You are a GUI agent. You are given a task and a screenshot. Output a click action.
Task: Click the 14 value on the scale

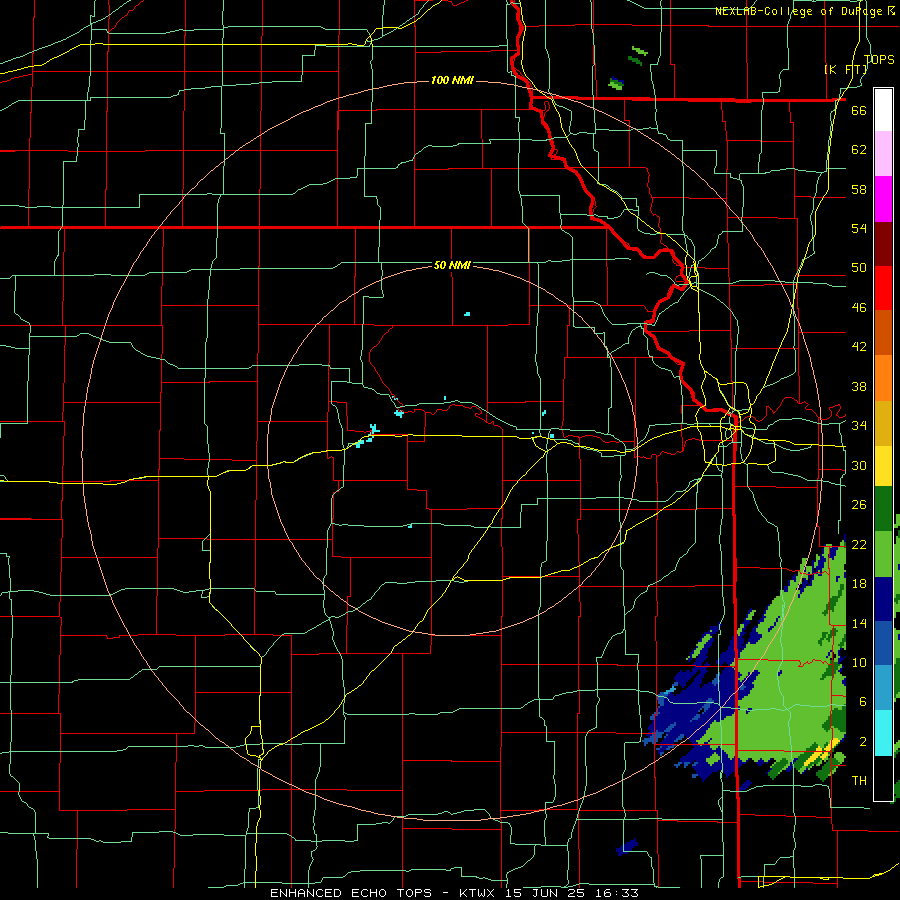859,623
